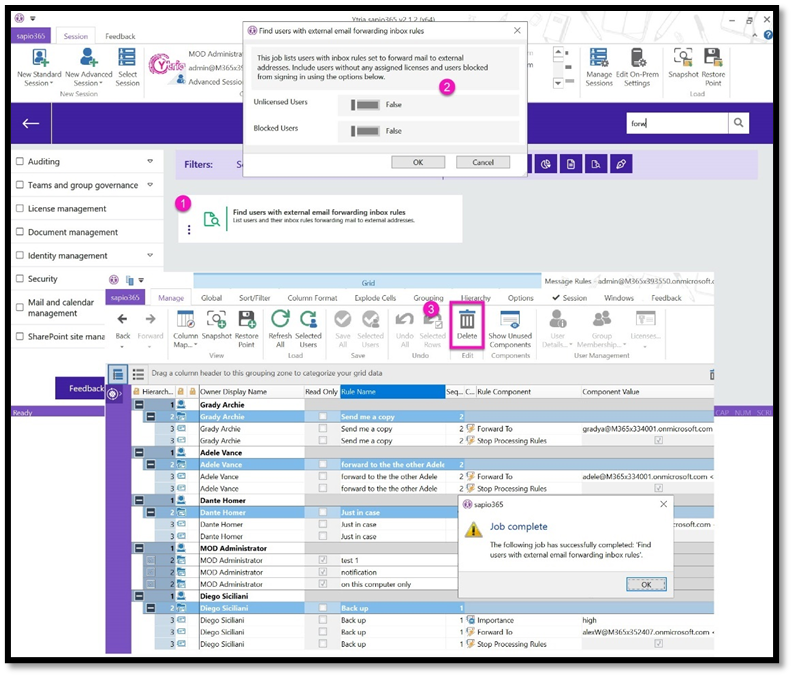Viewport: 792px width, 676px height.
Task: Check the Auditing category checkbox
Action: 20,161
